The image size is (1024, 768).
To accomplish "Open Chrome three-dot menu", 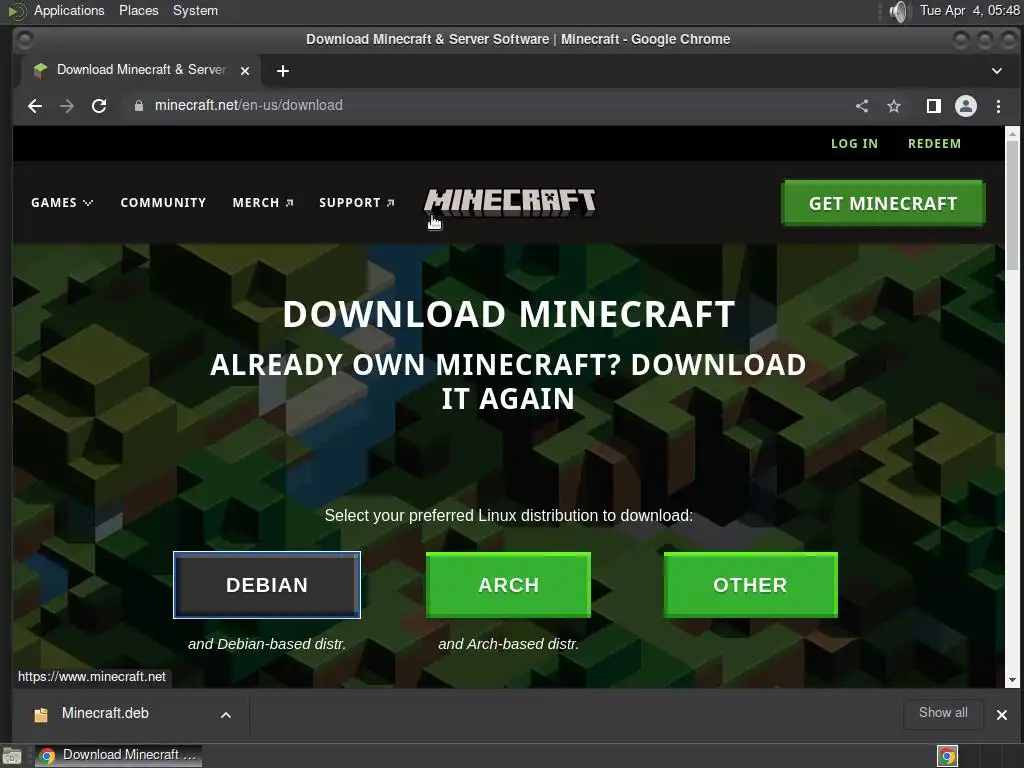I will click(x=999, y=106).
